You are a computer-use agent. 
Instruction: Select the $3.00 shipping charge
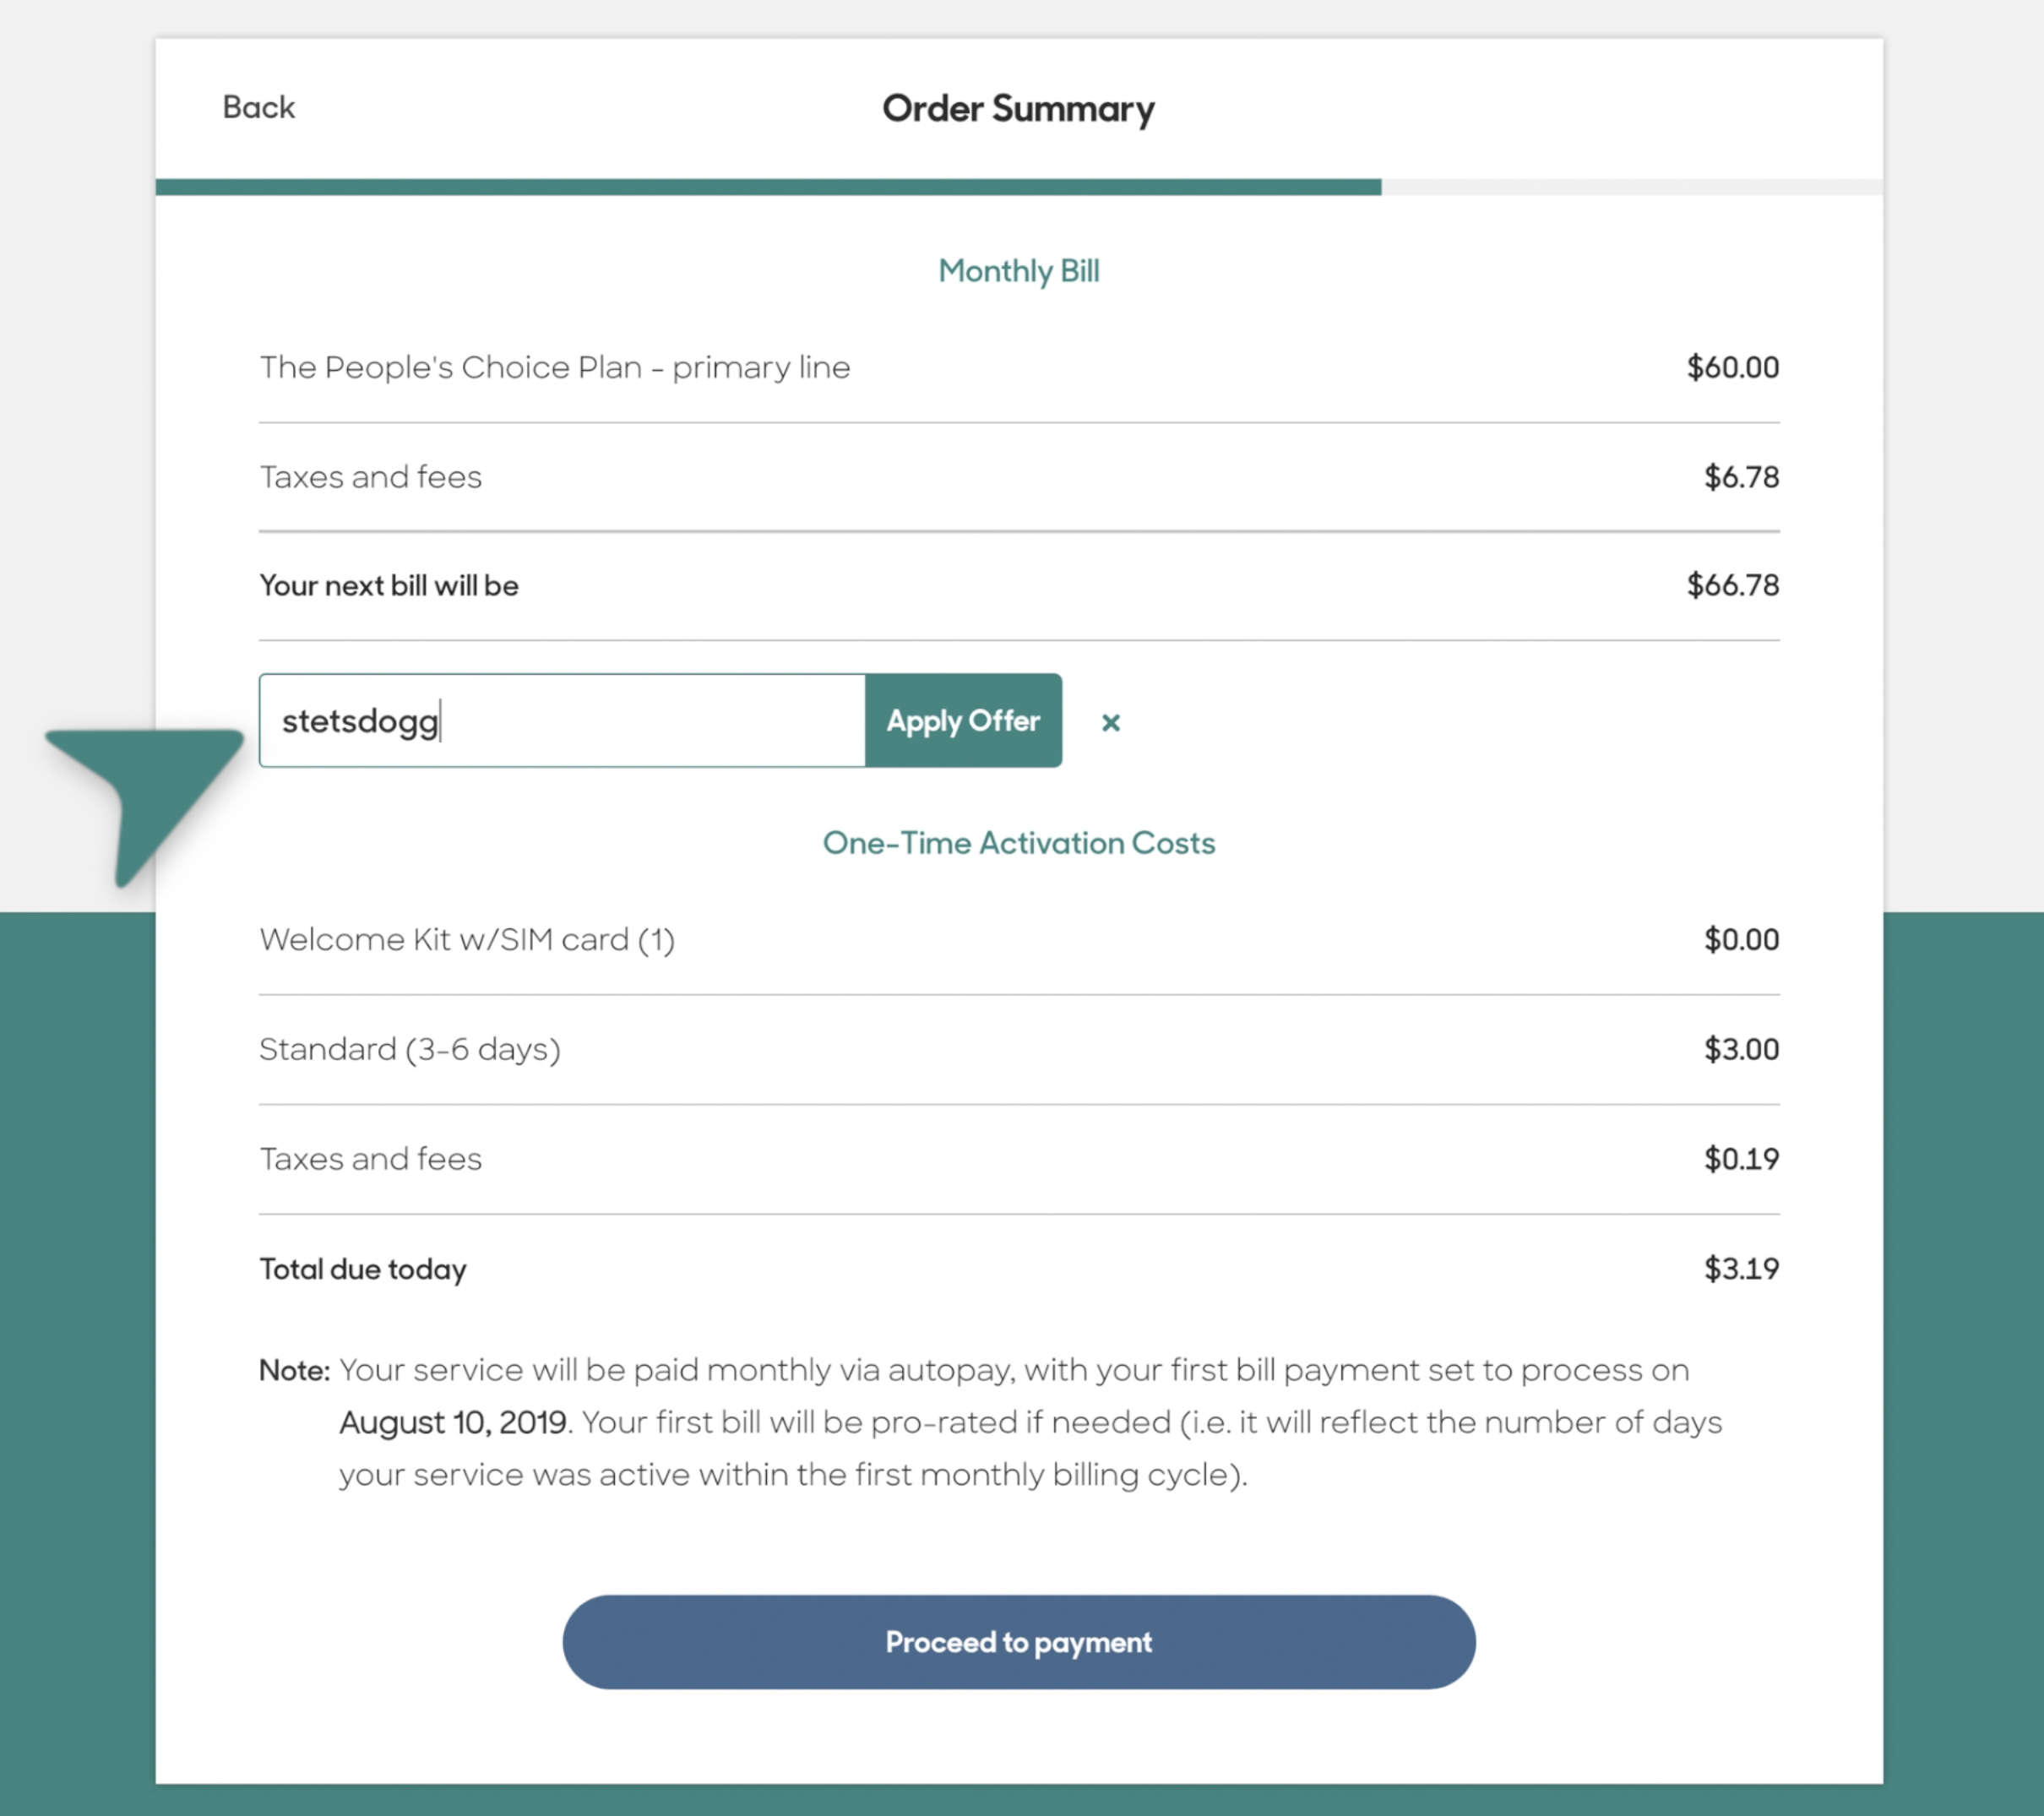coord(1741,1049)
